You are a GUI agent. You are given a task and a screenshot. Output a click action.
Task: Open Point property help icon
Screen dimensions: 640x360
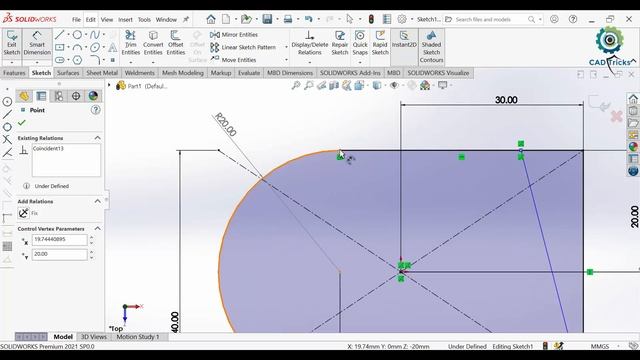96,110
